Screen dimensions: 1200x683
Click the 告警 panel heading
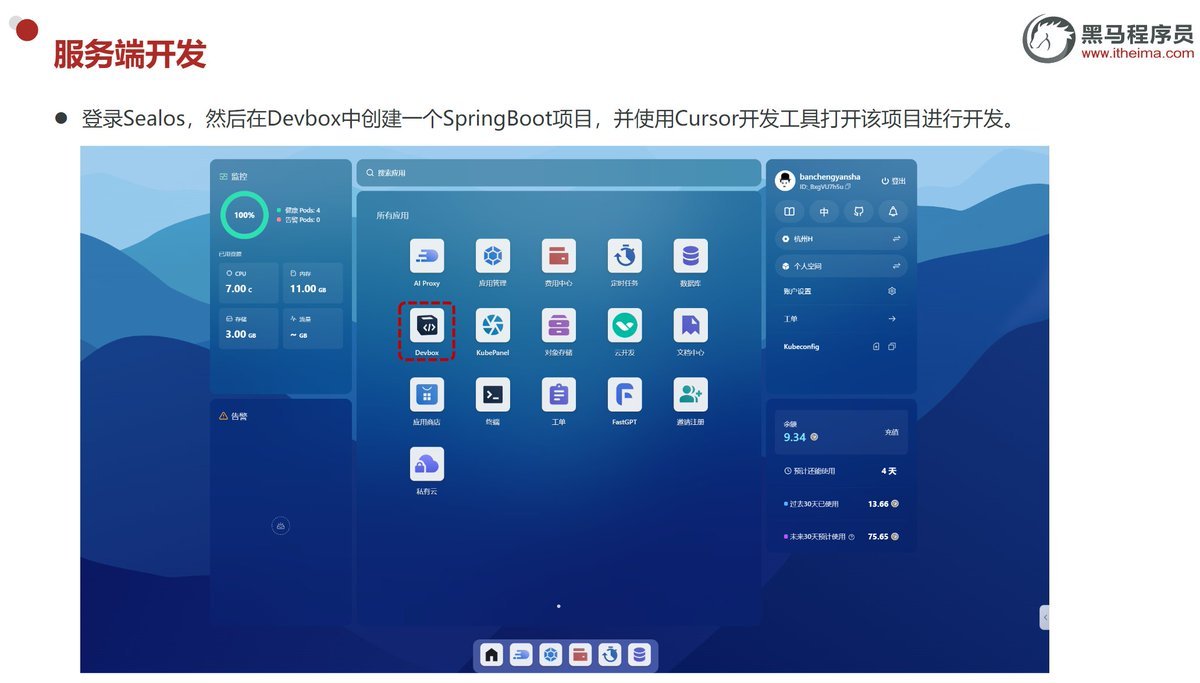(x=239, y=416)
